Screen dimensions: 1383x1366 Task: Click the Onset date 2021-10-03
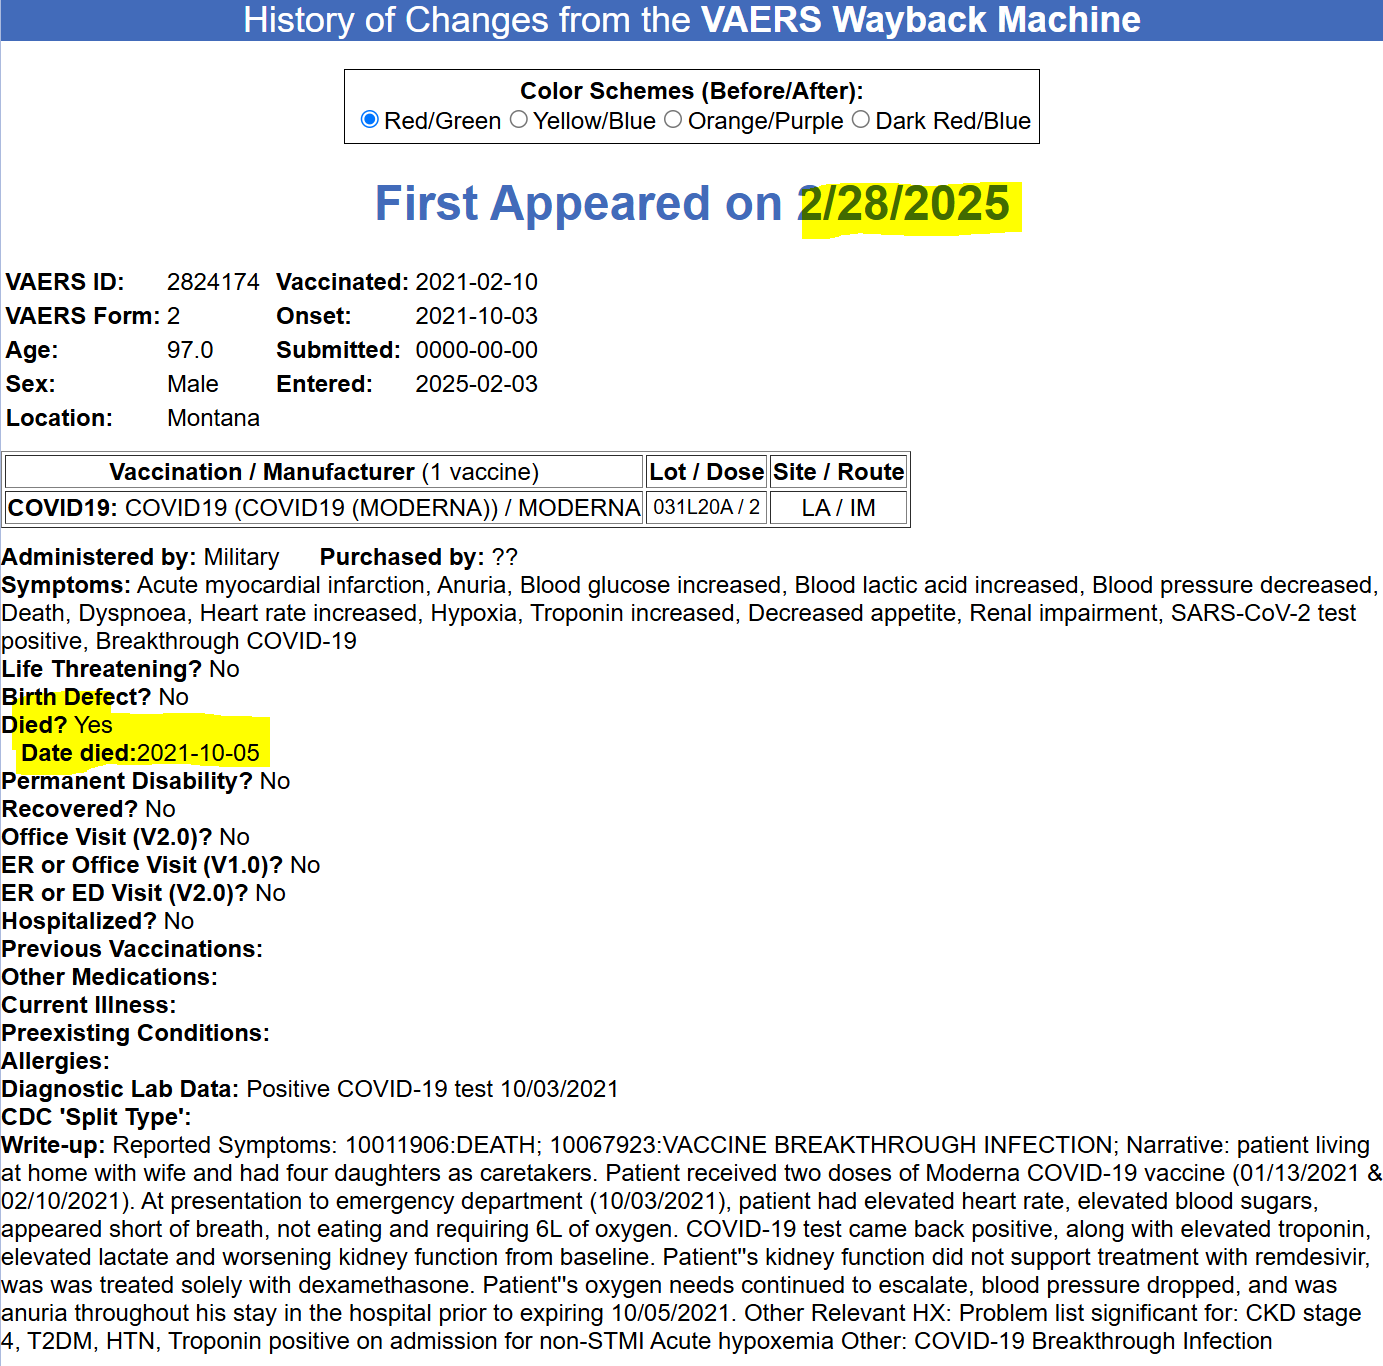[477, 316]
